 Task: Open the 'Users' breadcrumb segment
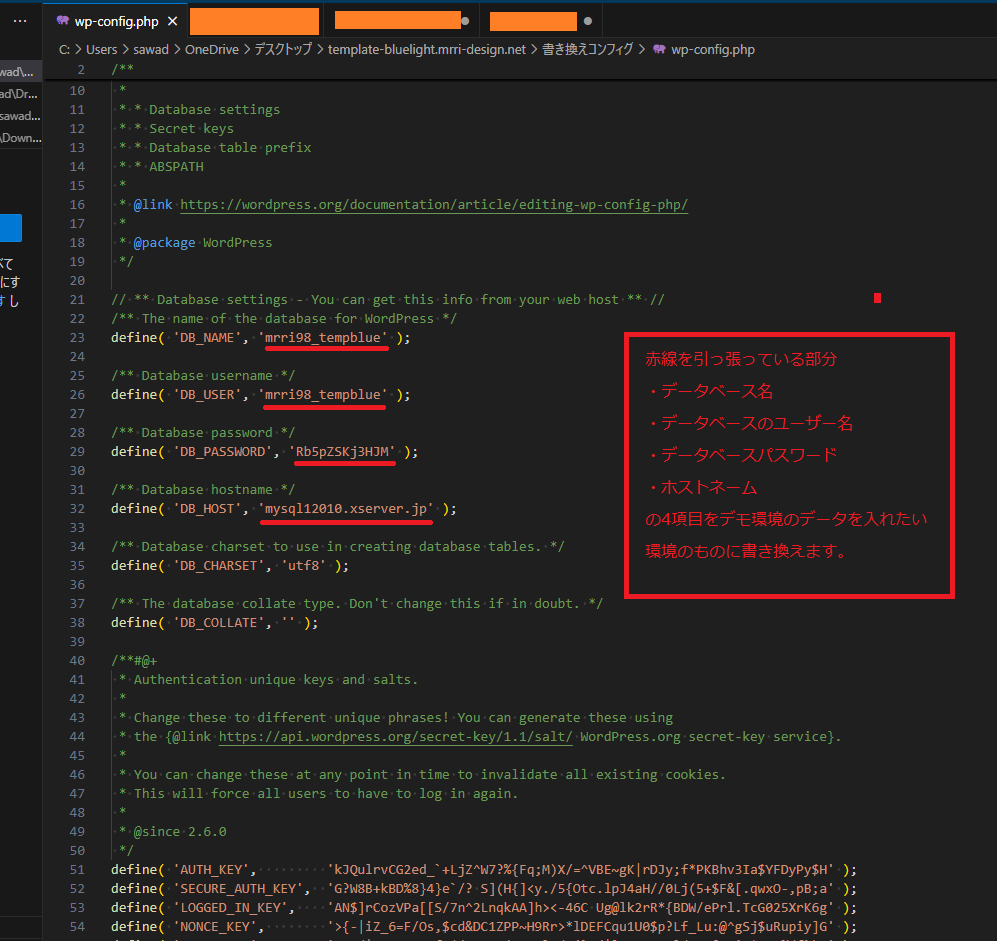pyautogui.click(x=101, y=49)
